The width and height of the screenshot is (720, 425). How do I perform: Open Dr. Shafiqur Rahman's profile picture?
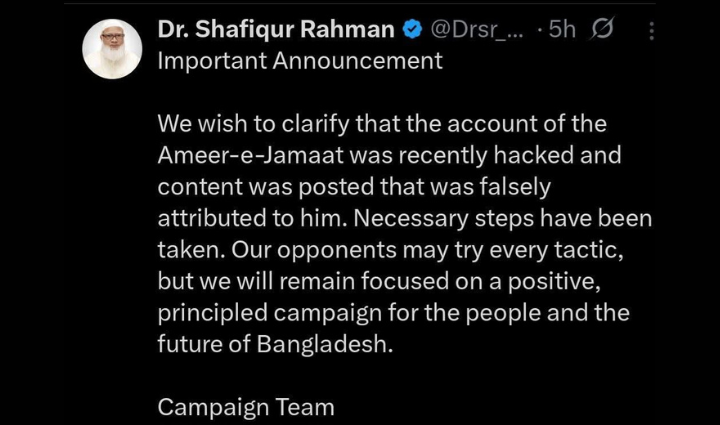(x=112, y=48)
